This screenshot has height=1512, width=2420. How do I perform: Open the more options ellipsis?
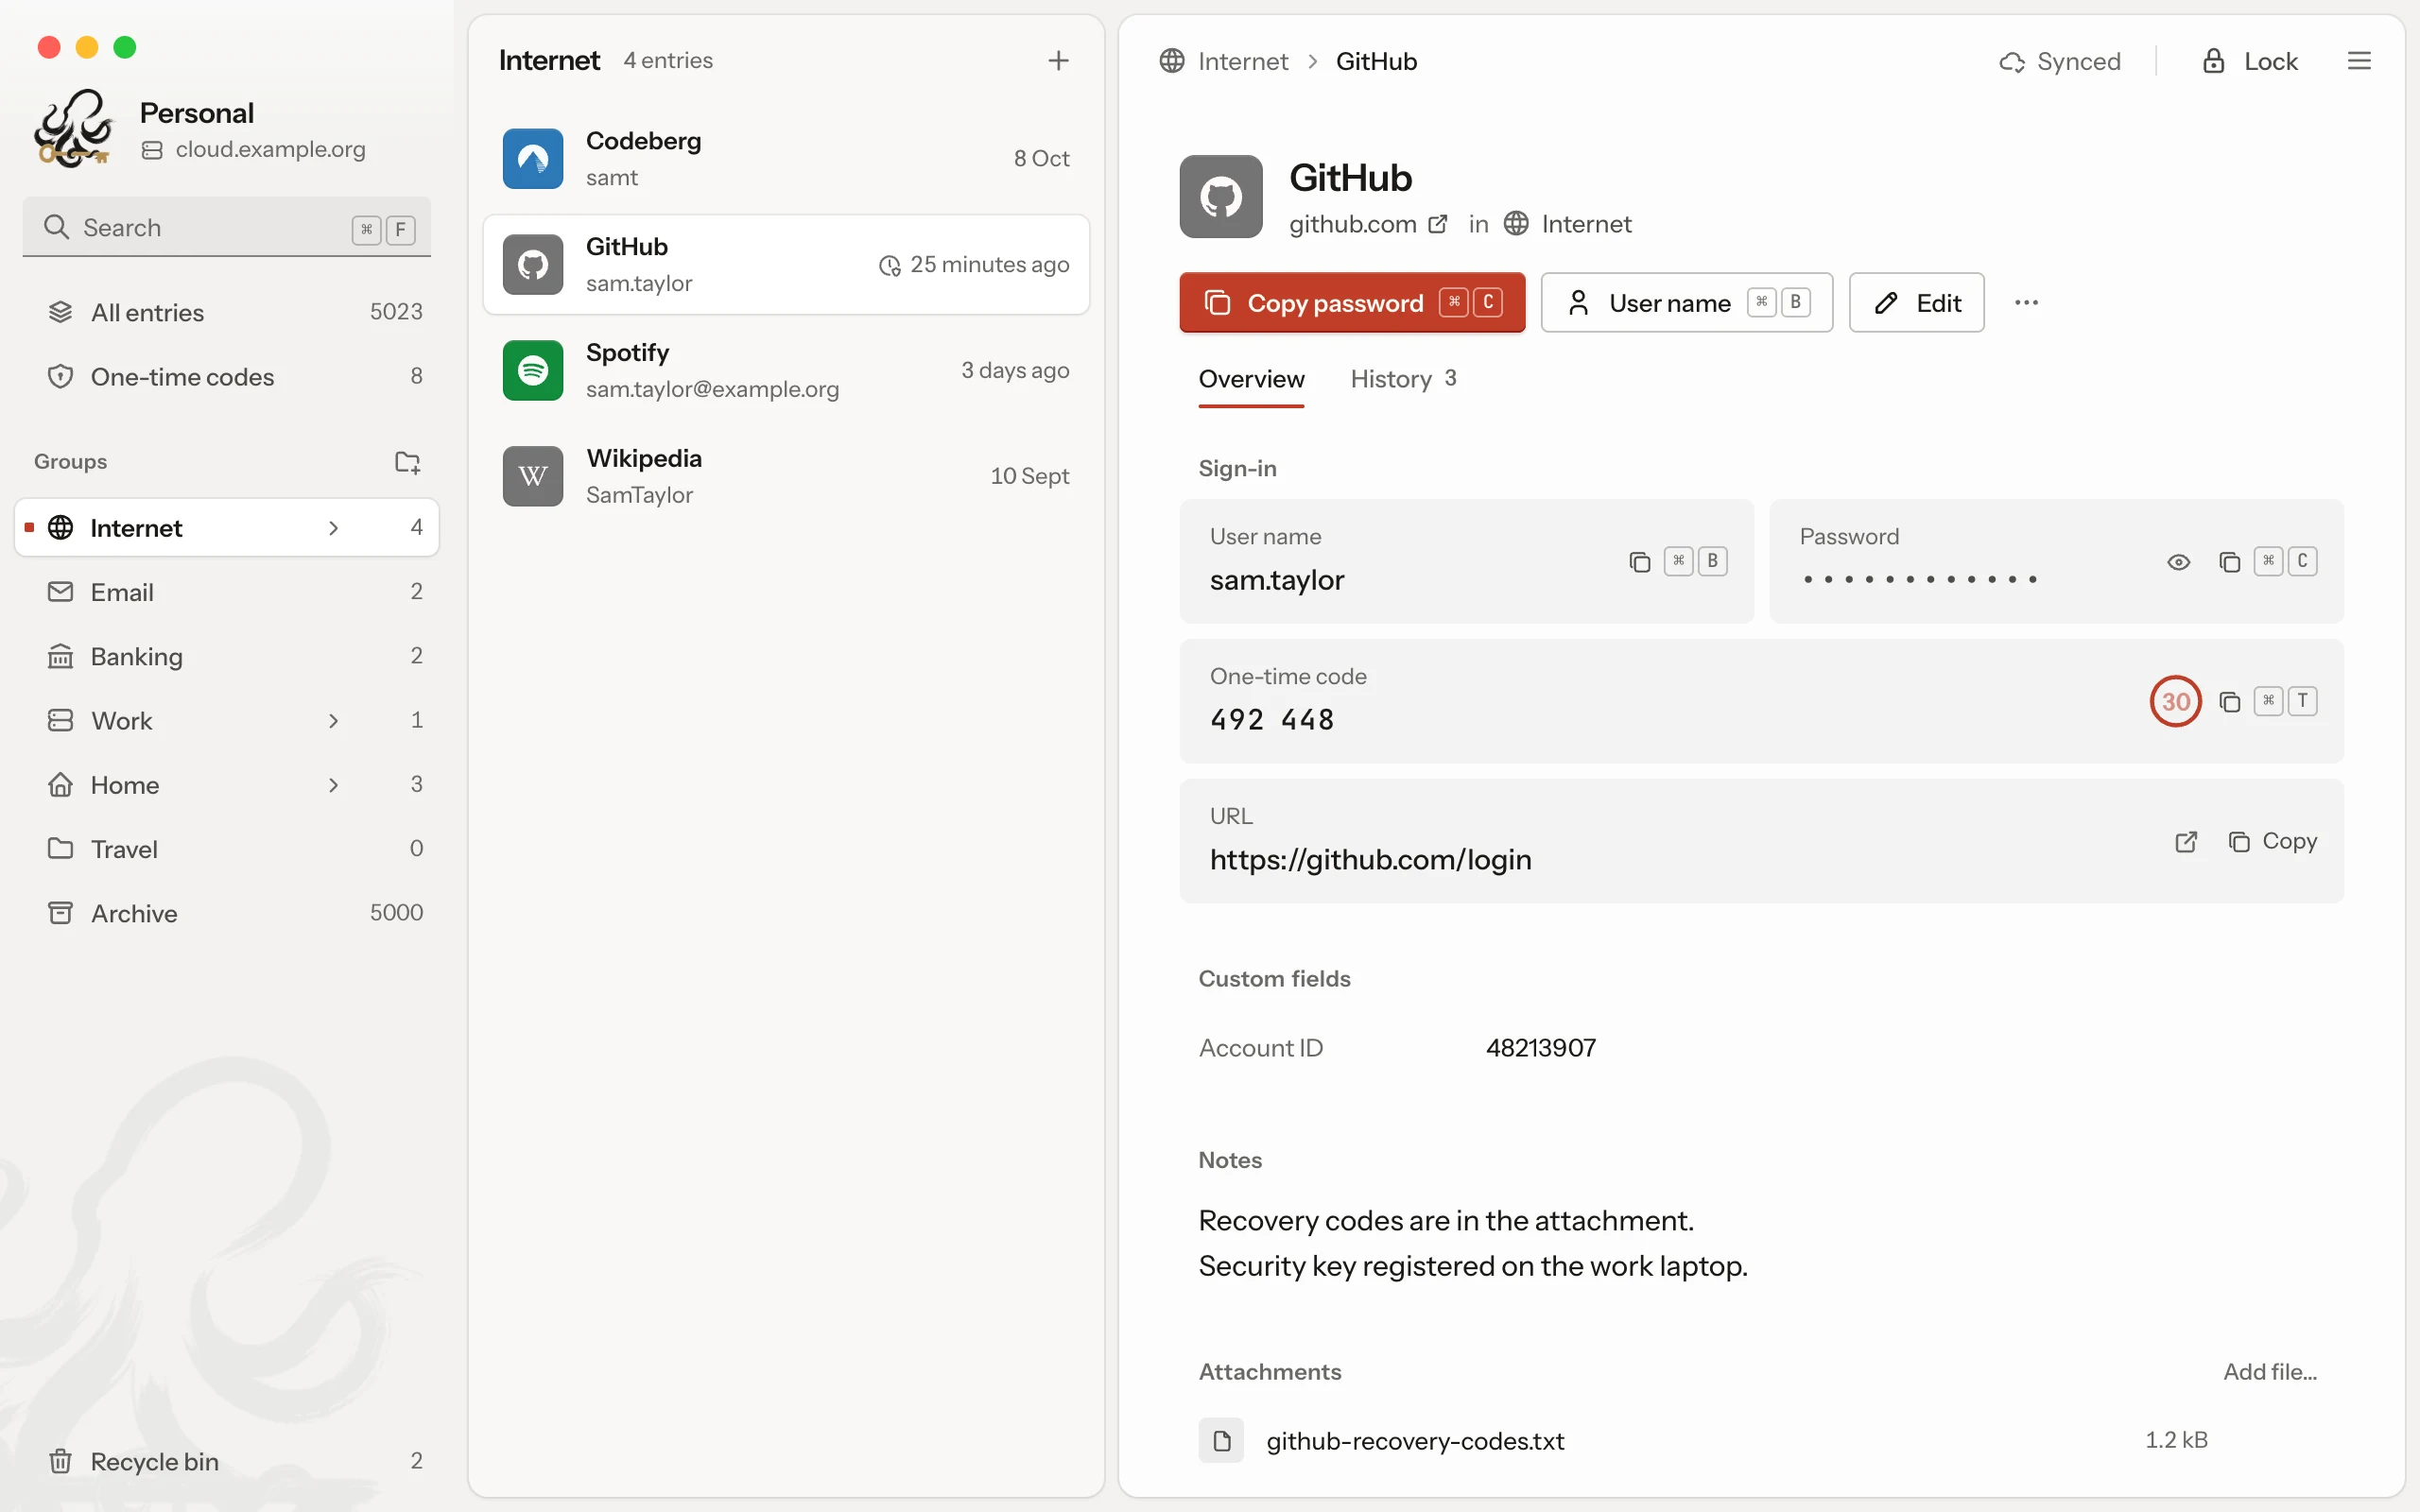pyautogui.click(x=2026, y=302)
